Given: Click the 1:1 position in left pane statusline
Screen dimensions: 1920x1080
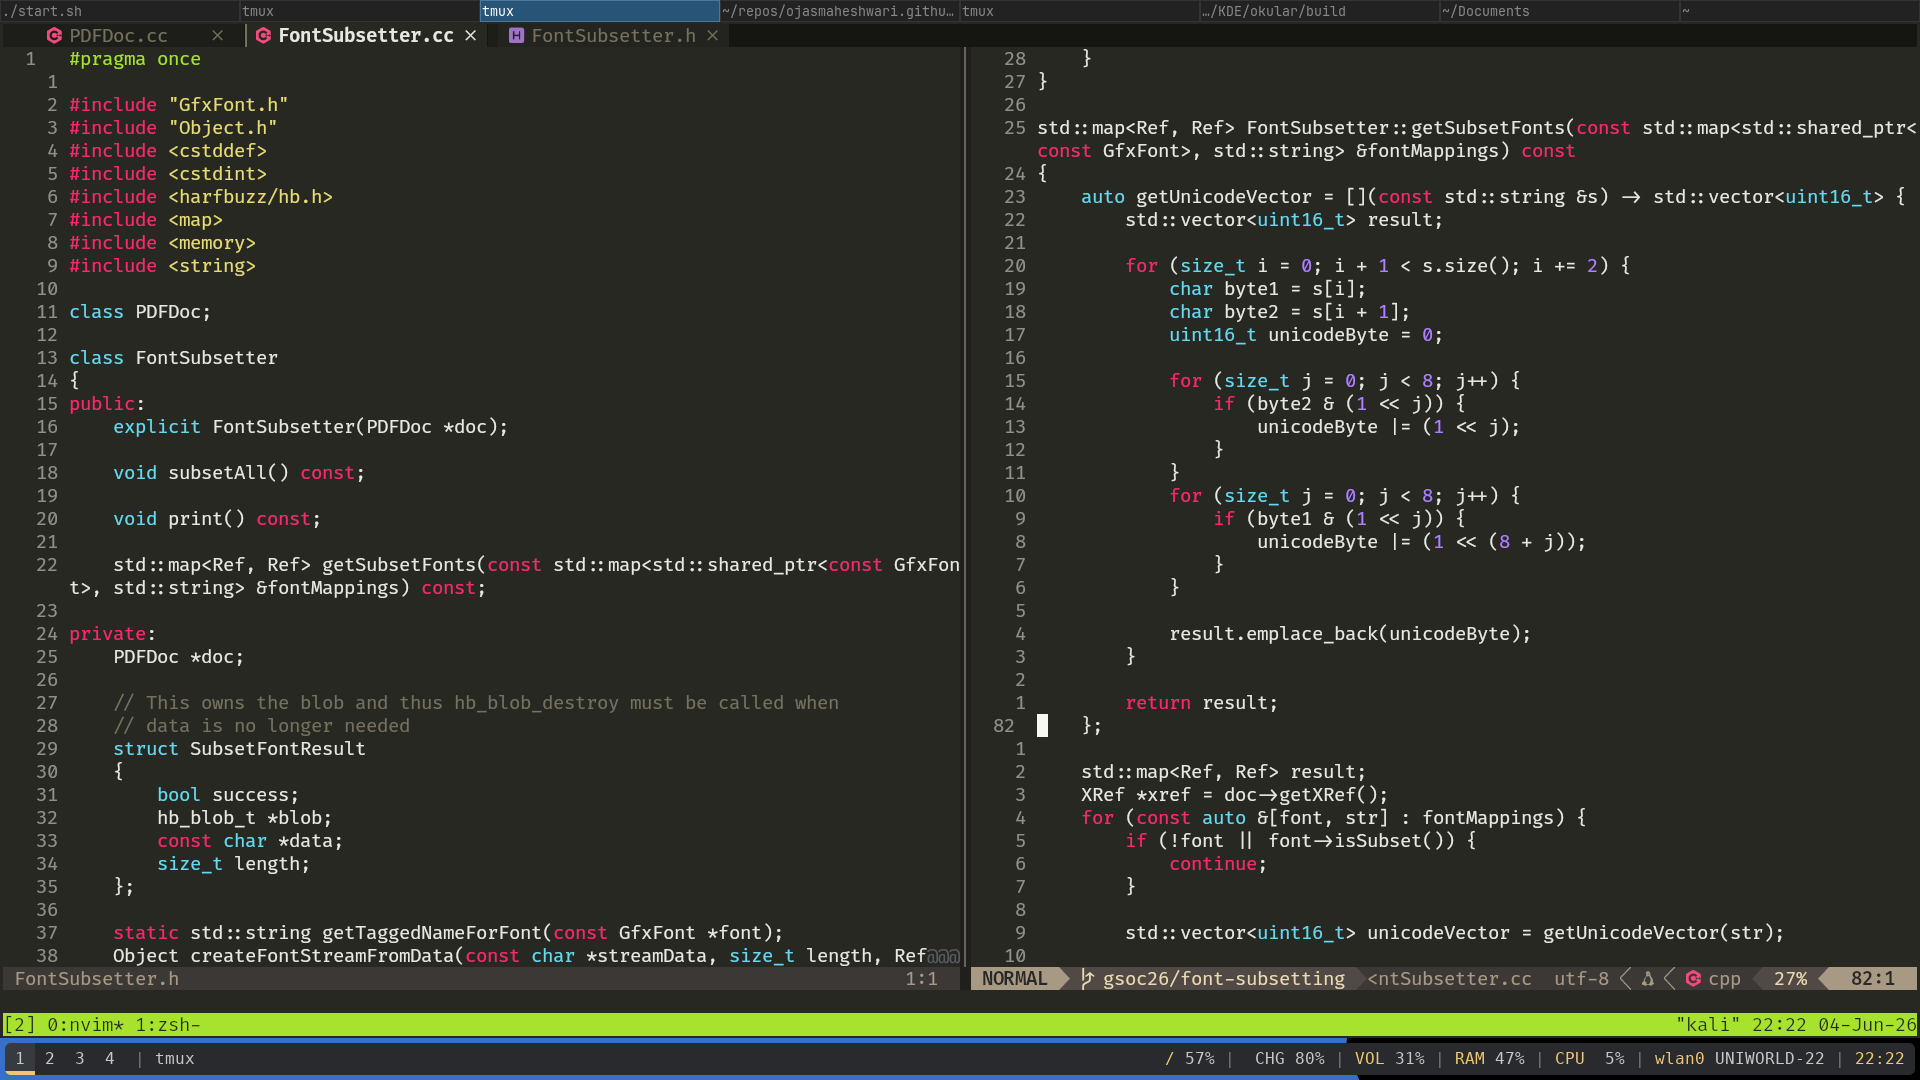Looking at the screenshot, I should [921, 979].
